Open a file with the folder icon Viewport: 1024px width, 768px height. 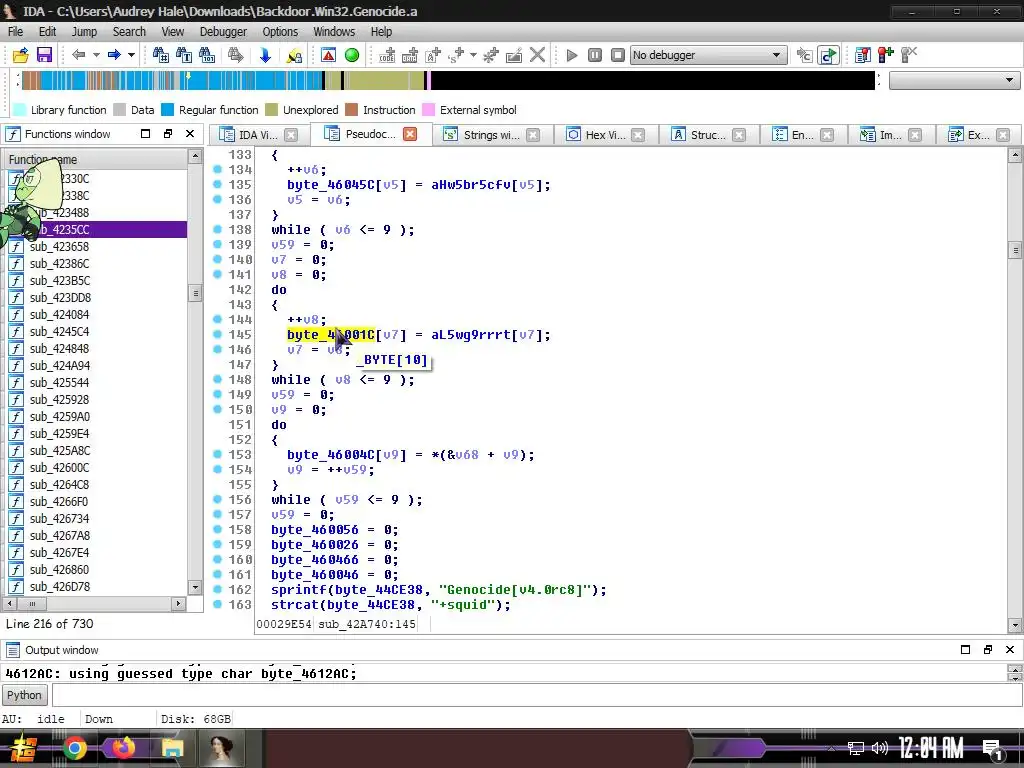point(21,55)
